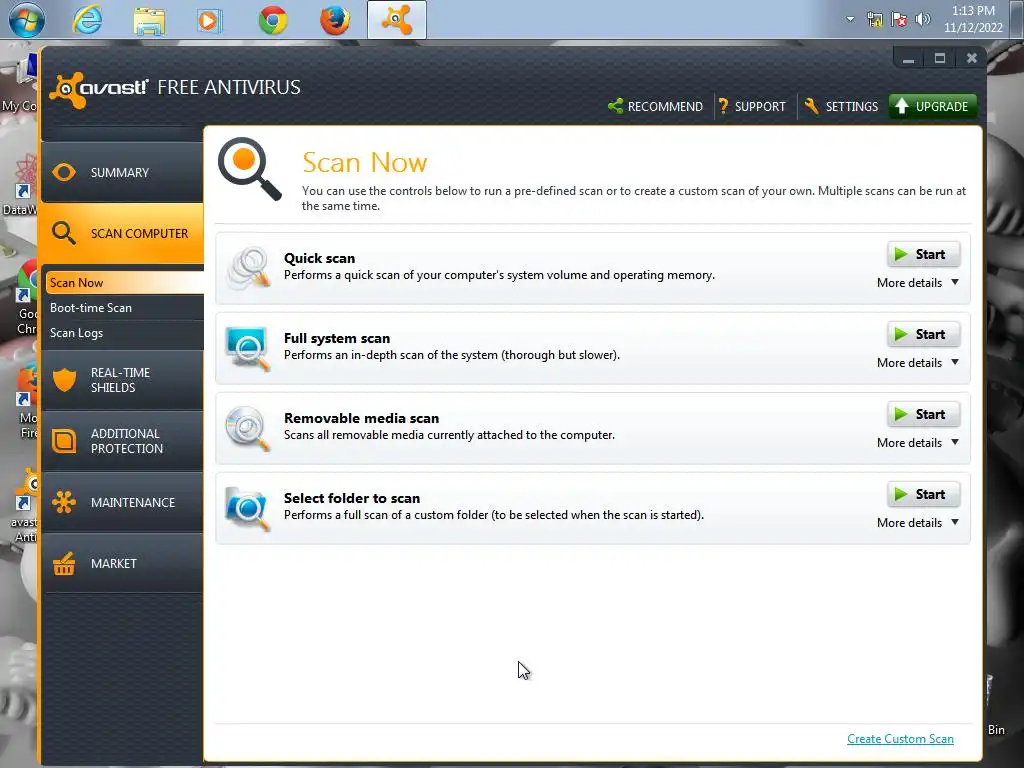1024x768 pixels.
Task: Launch Internet Explorer from the taskbar
Action: click(x=88, y=20)
